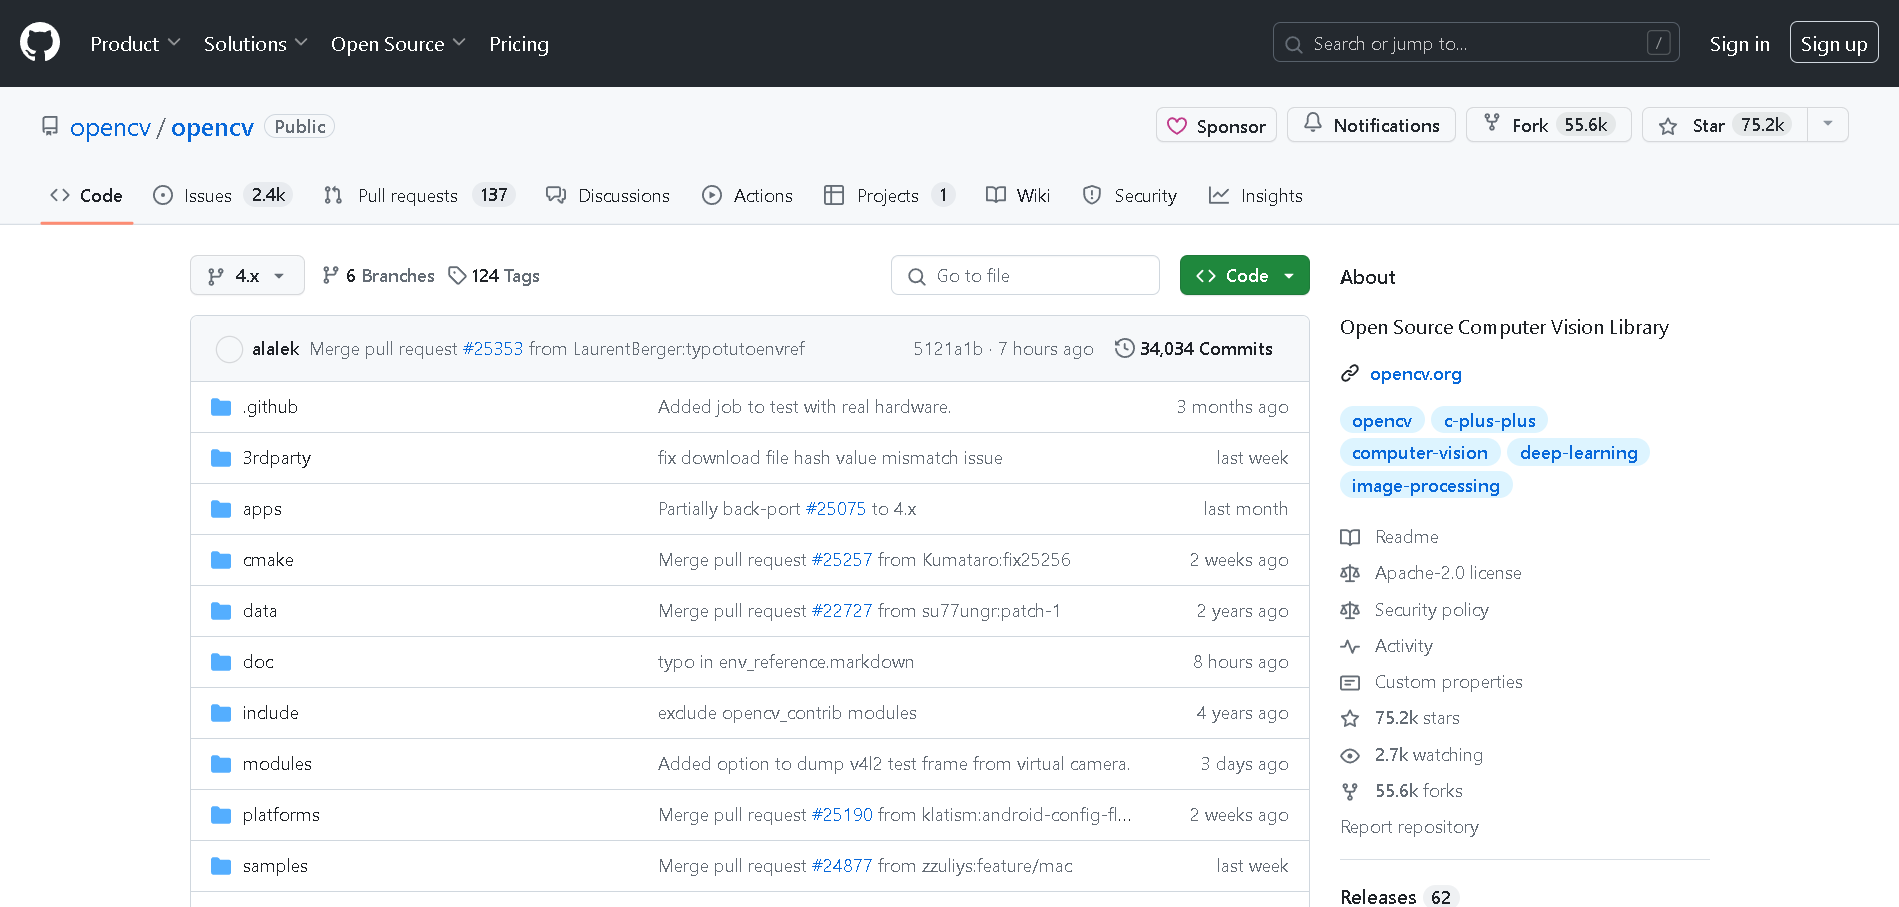This screenshot has height=907, width=1899.
Task: Select the deep-learning topic tag
Action: tap(1578, 453)
